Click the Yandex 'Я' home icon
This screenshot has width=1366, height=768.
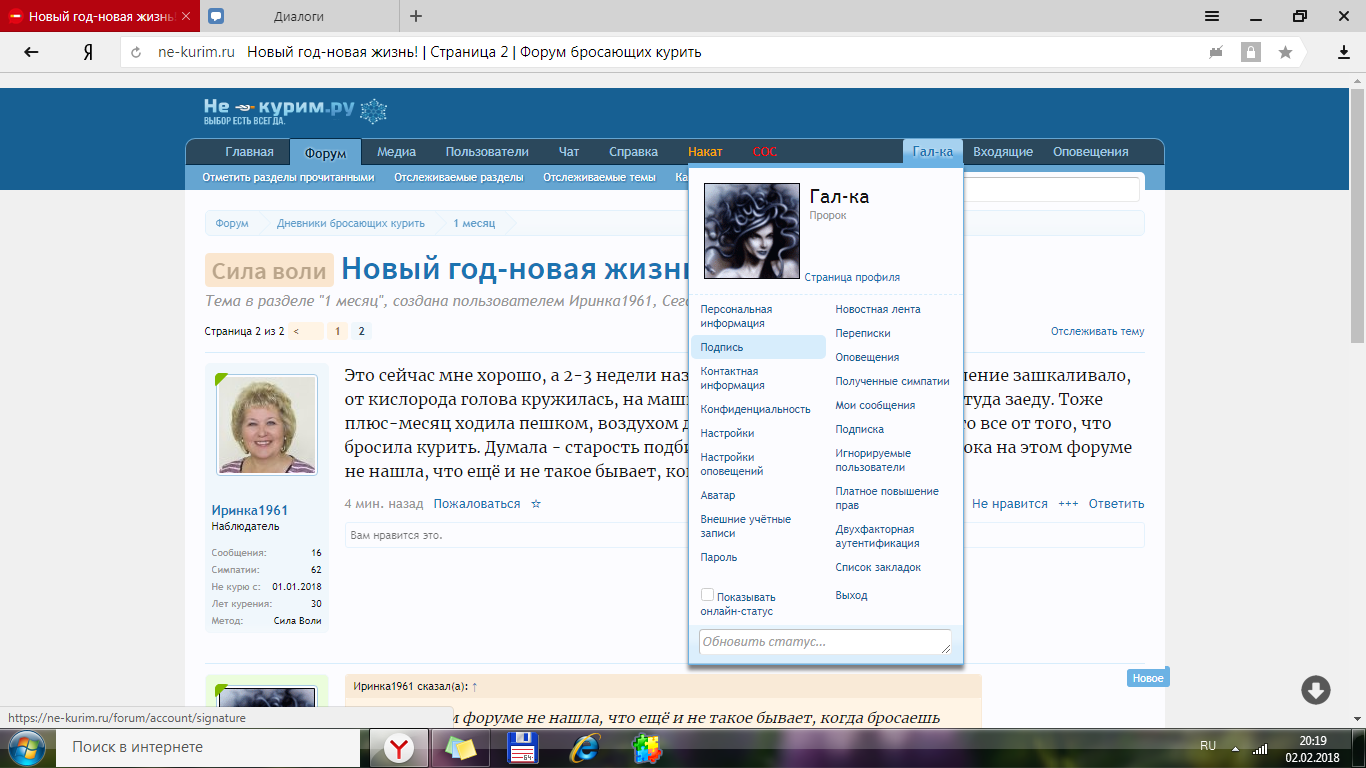click(88, 52)
